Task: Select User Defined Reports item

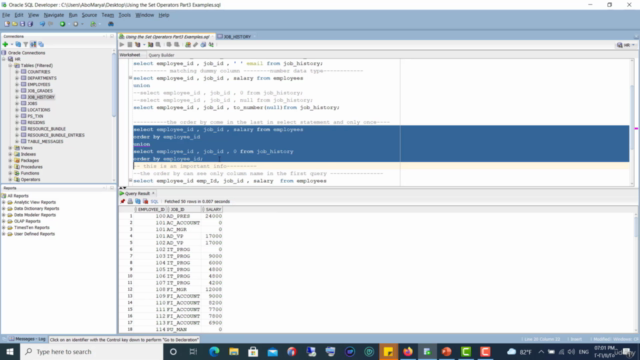Action: click(x=34, y=234)
